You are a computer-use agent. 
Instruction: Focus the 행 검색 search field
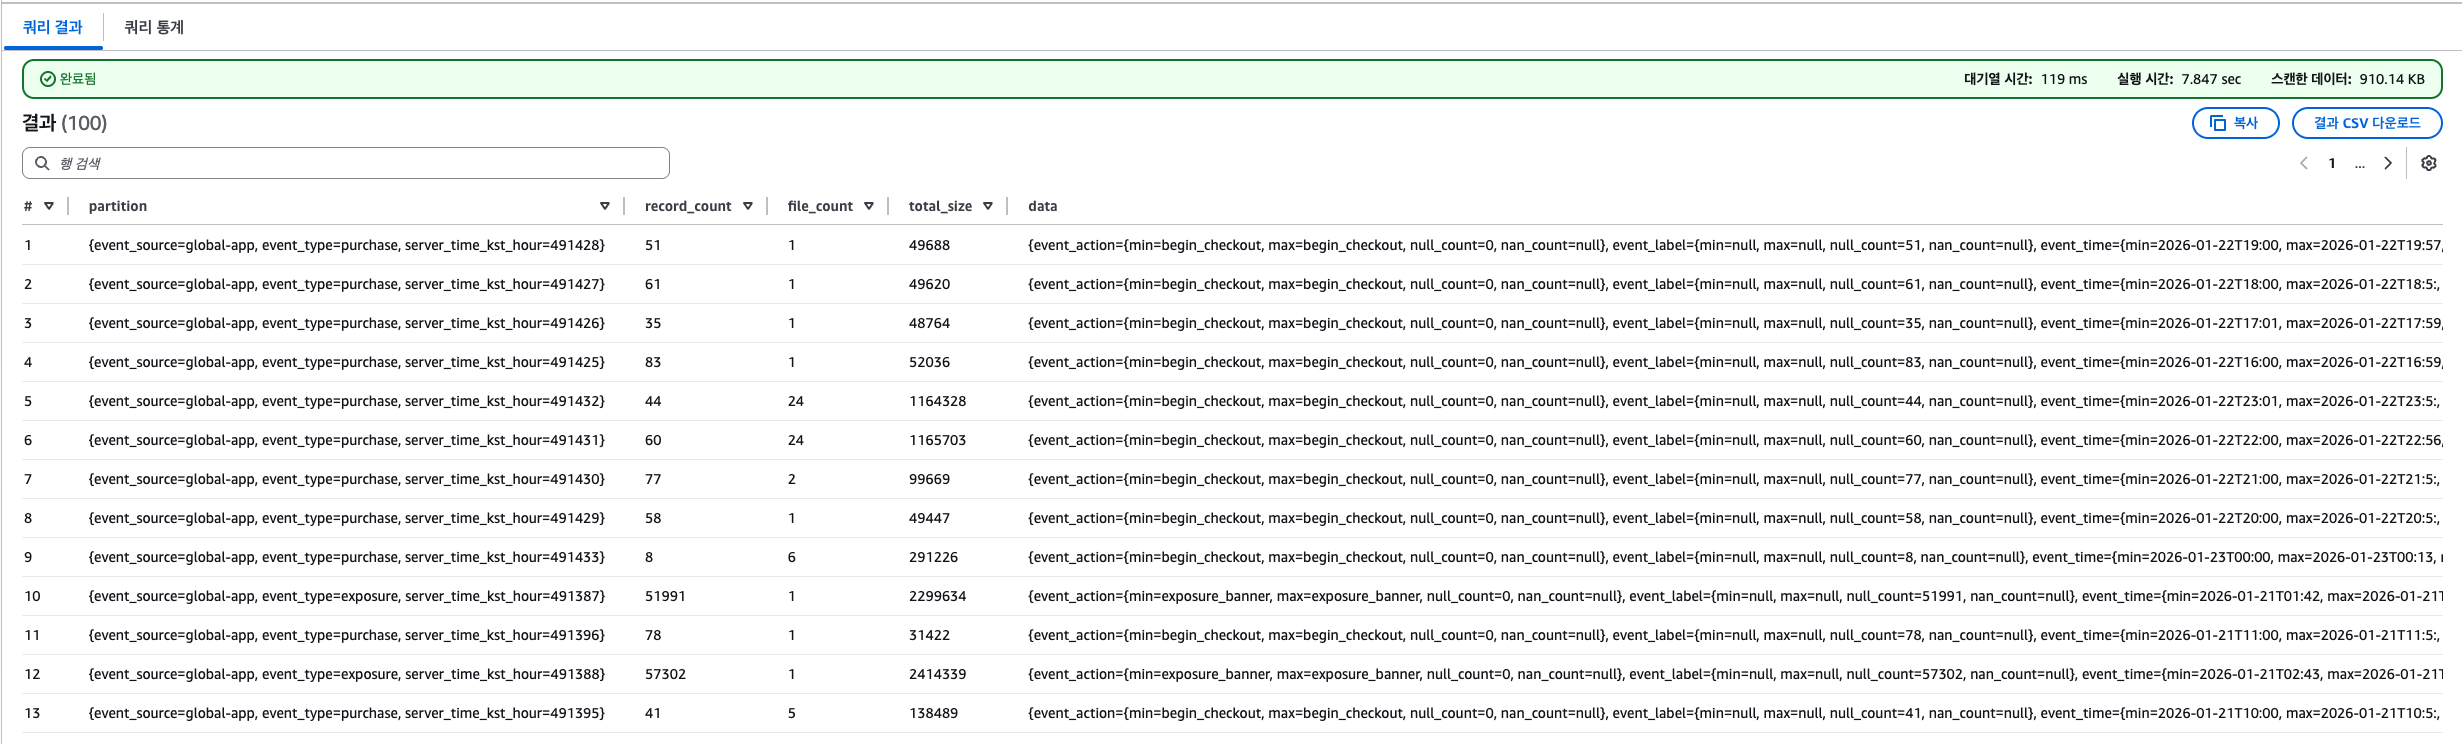point(346,163)
